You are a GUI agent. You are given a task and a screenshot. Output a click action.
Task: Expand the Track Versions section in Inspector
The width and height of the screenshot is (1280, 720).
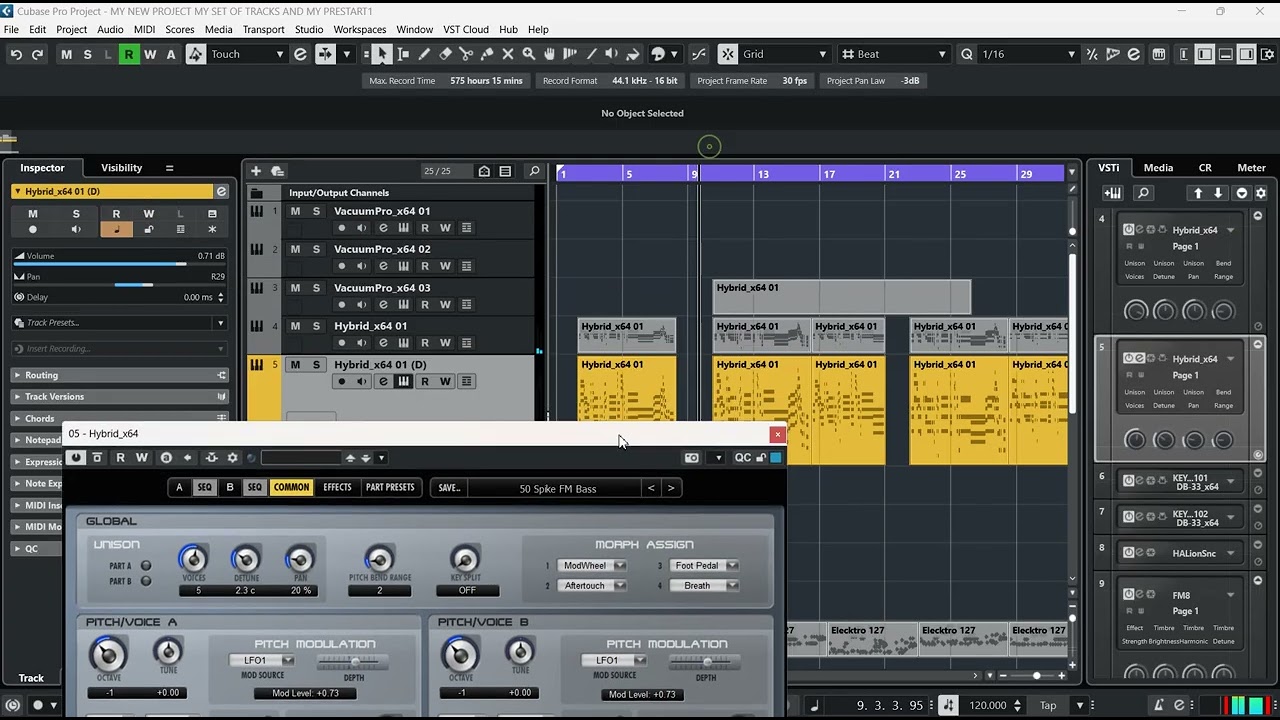point(120,396)
